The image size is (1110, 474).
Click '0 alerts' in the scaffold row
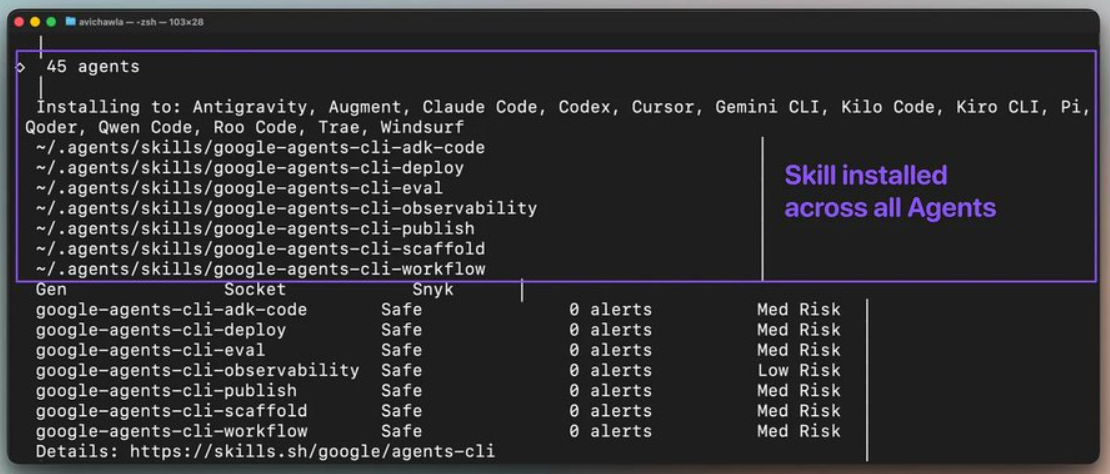[610, 410]
